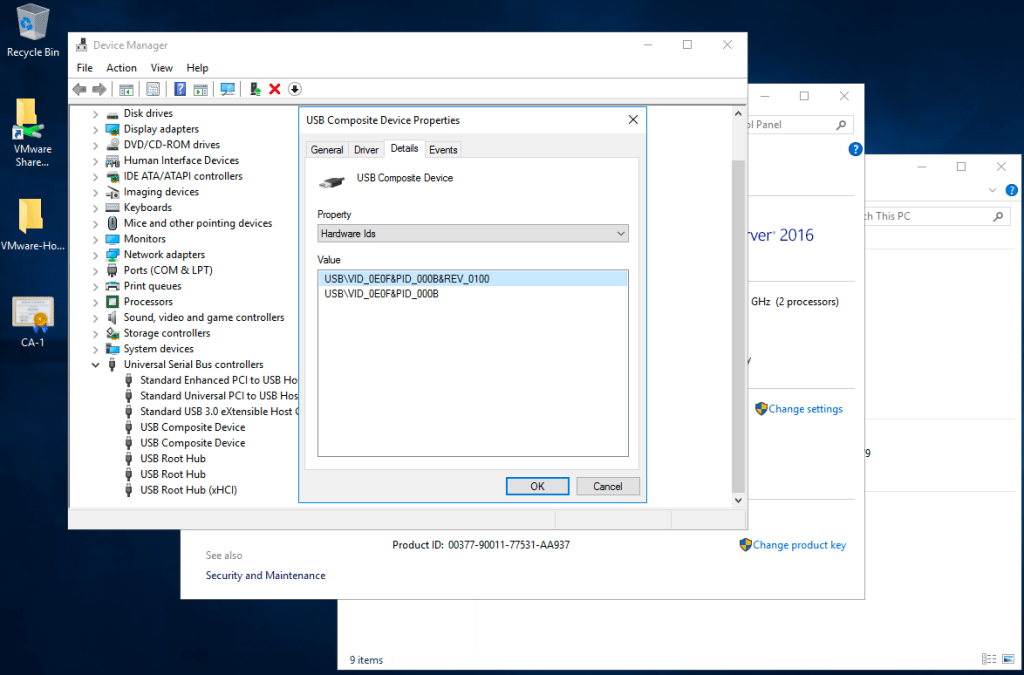Click the red X Uninstall device icon
This screenshot has height=675, width=1024.
(275, 89)
